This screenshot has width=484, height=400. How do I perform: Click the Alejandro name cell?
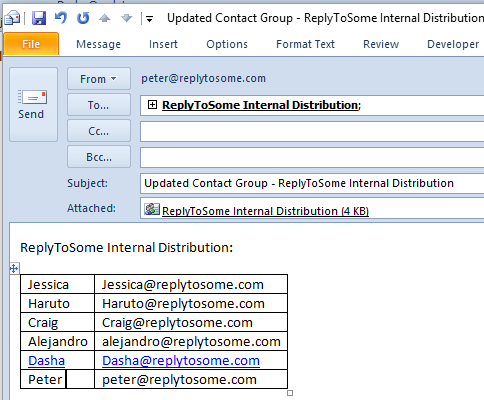tap(57, 341)
